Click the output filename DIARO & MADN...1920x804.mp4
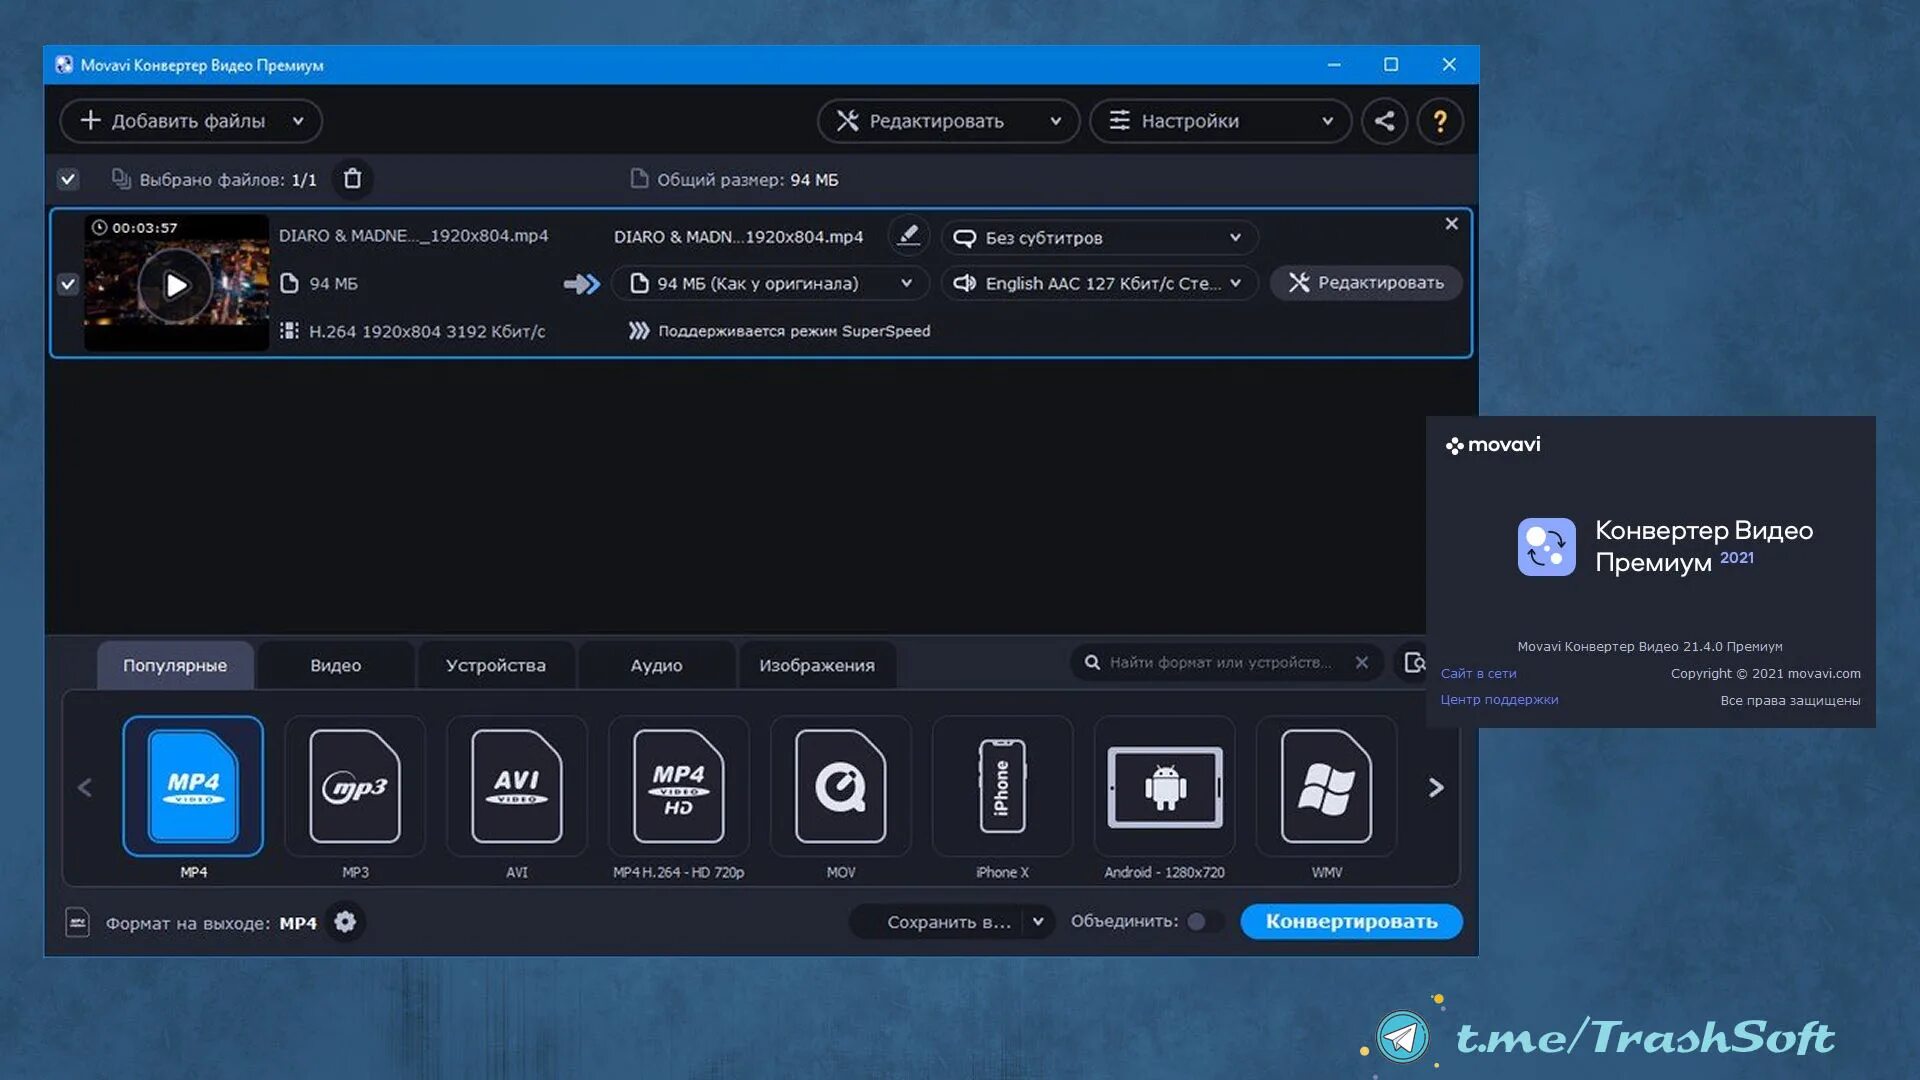Image resolution: width=1920 pixels, height=1080 pixels. coord(738,237)
